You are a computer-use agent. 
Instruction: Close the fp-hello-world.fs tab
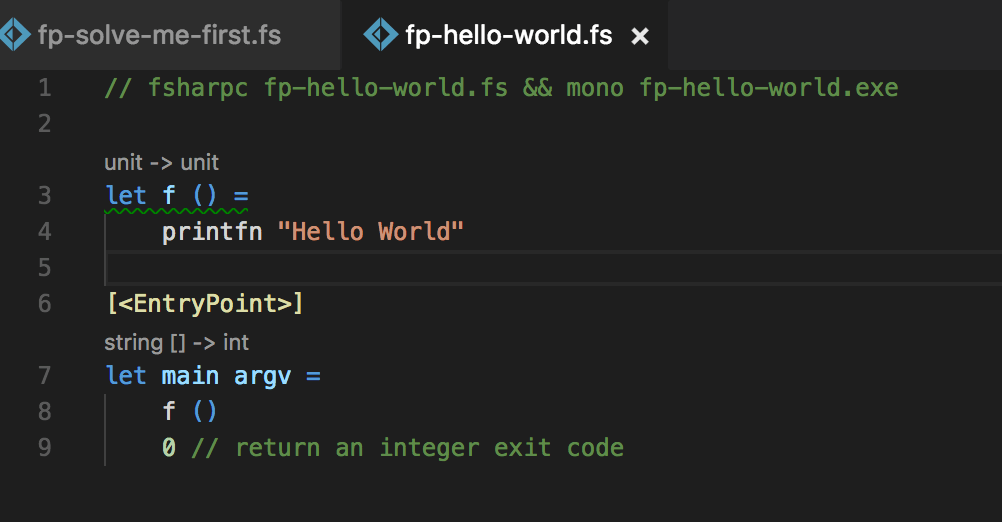click(641, 37)
